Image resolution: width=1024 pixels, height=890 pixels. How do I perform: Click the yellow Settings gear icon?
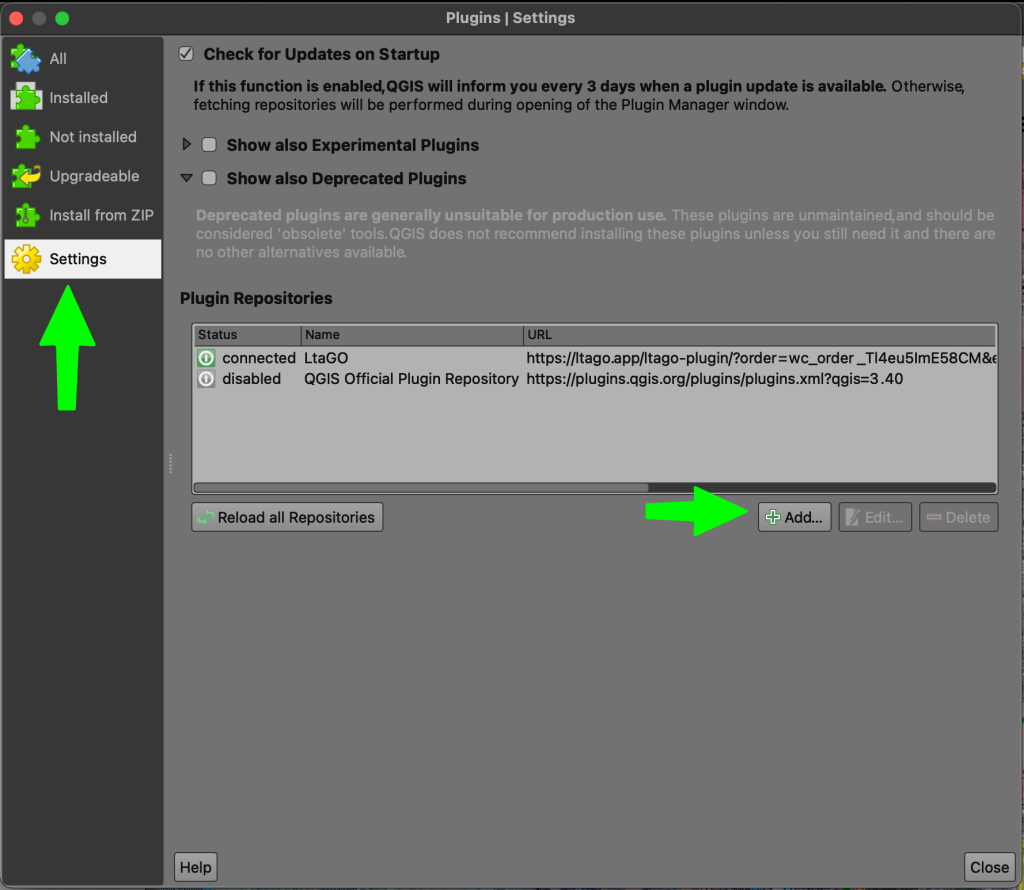pyautogui.click(x=25, y=259)
